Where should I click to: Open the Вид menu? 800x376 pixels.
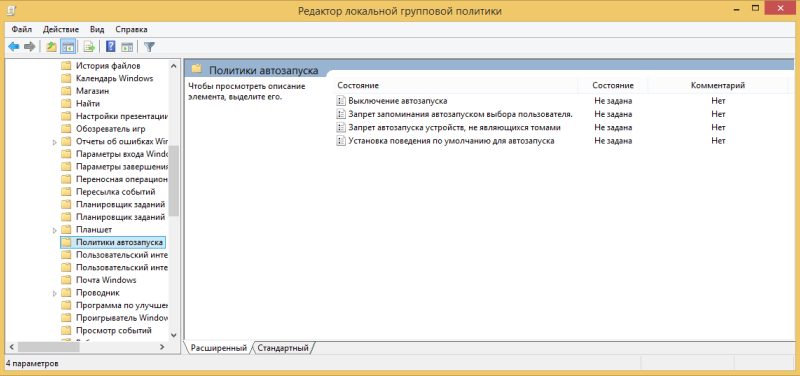pos(97,29)
